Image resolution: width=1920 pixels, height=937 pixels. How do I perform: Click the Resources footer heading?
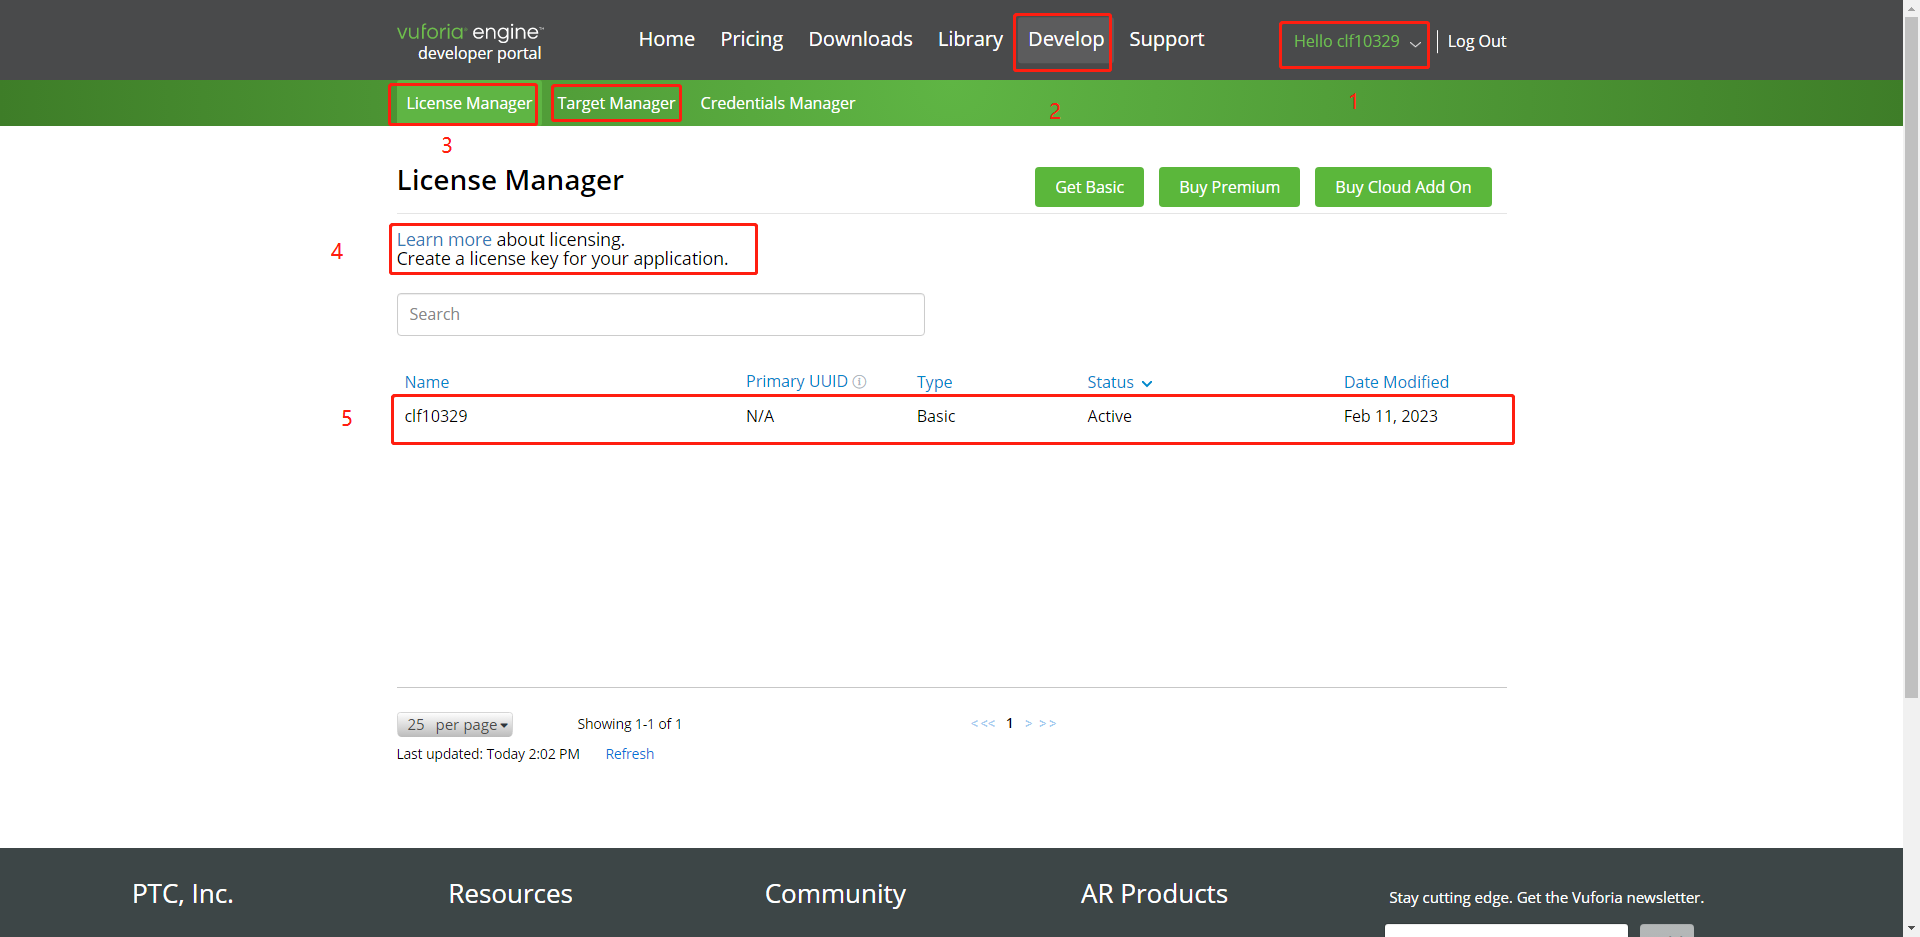pyautogui.click(x=510, y=894)
